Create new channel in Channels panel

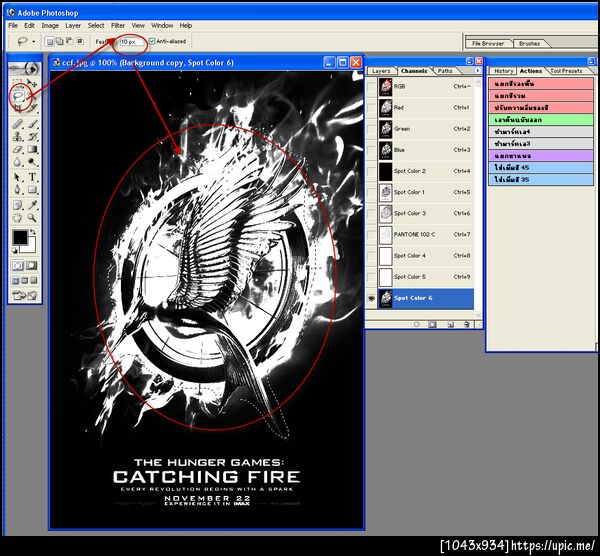450,324
